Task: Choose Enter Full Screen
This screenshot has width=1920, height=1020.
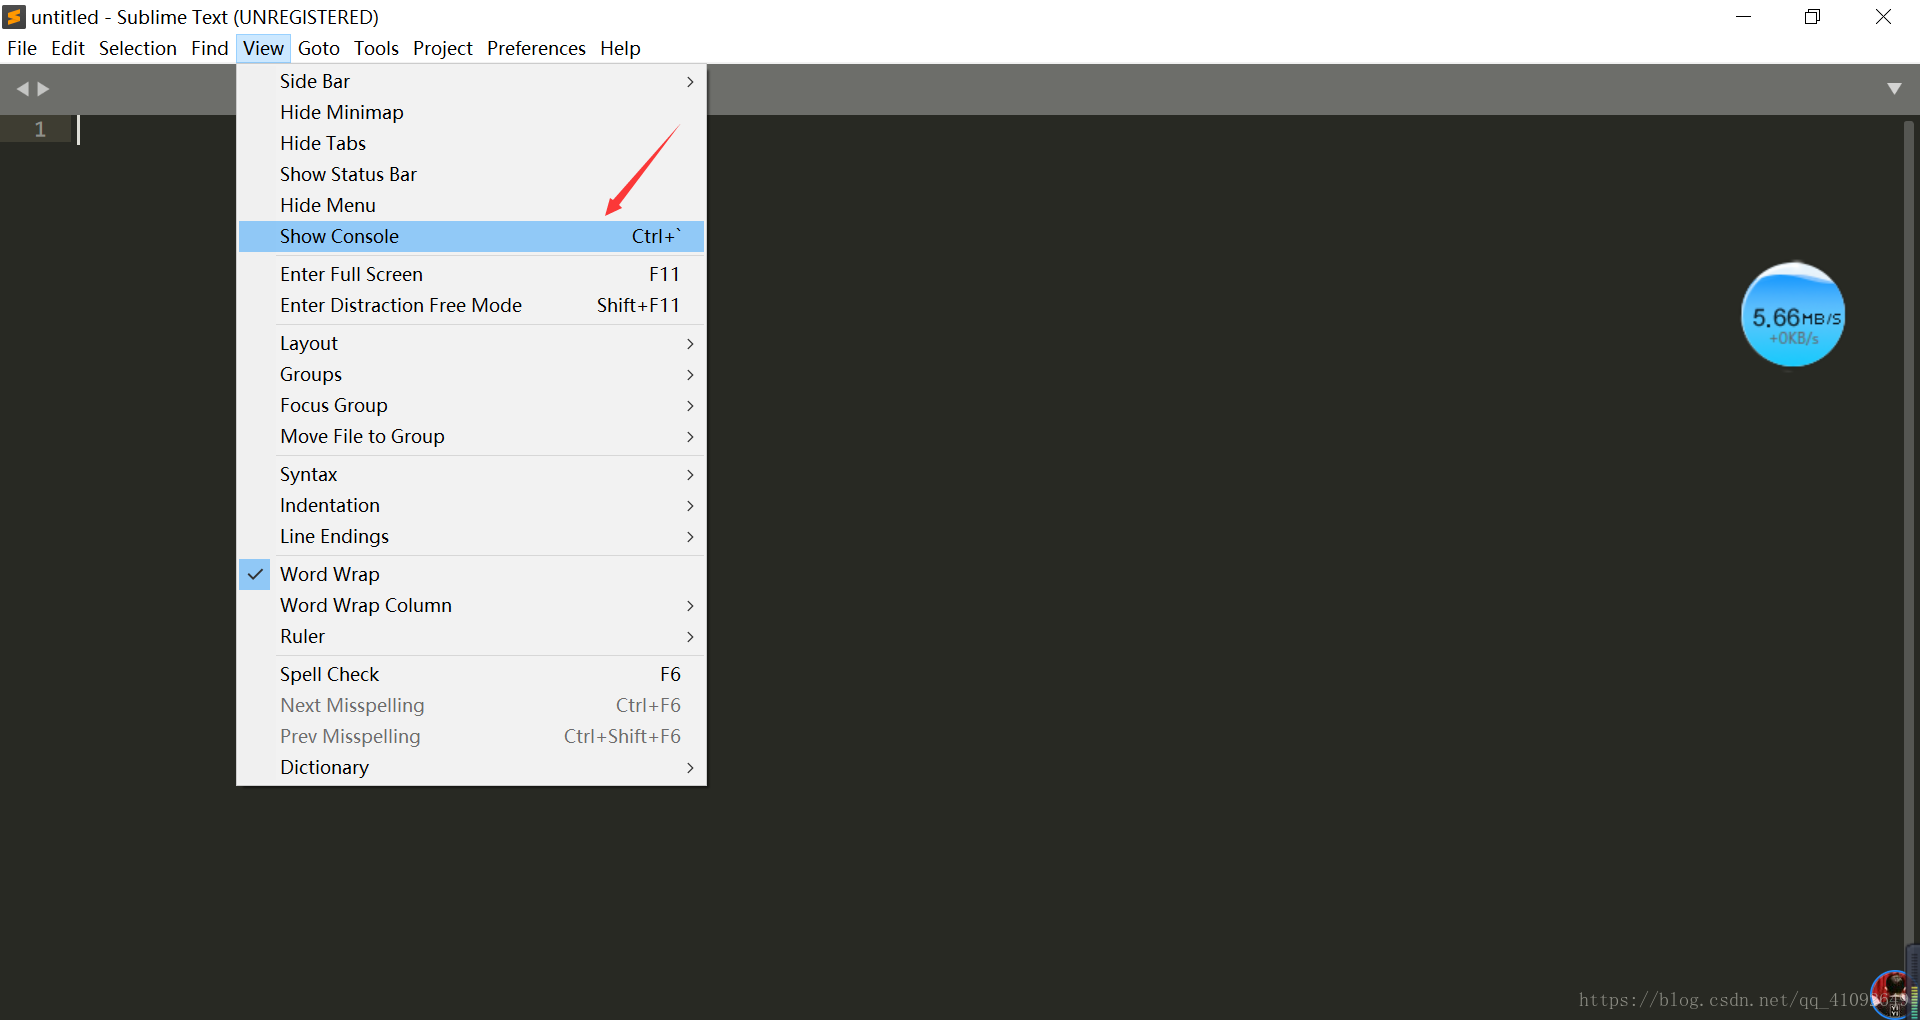Action: [472, 274]
